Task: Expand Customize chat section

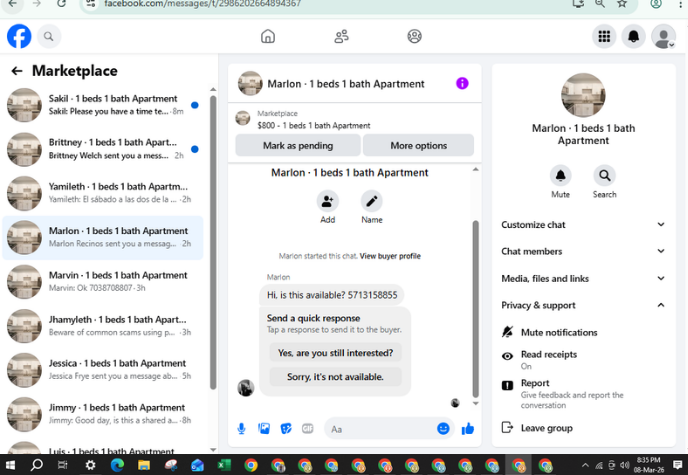Action: (583, 225)
